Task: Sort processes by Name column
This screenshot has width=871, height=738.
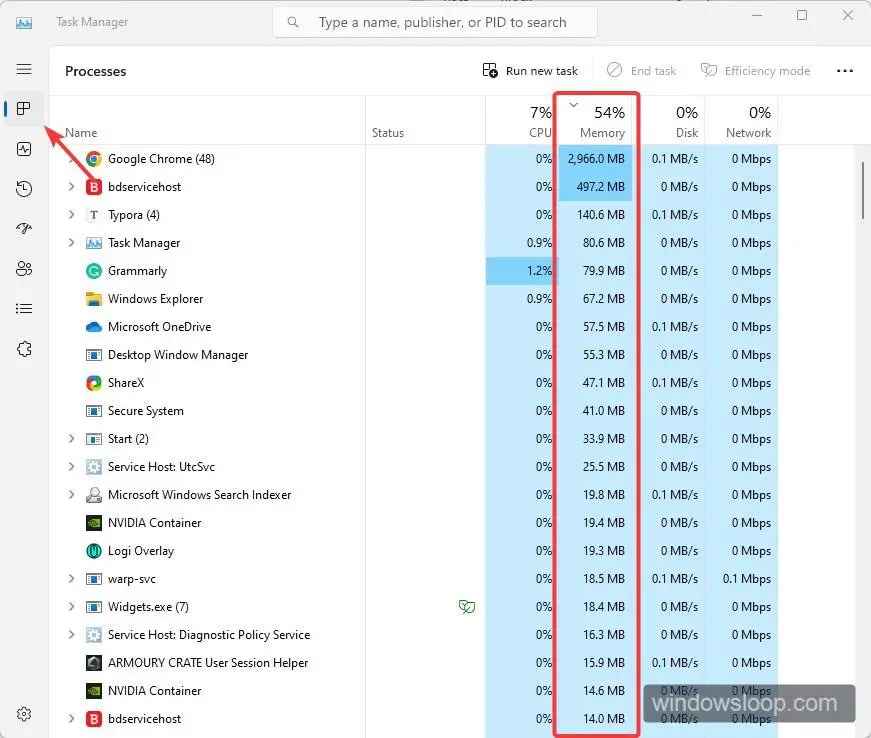Action: tap(207, 121)
